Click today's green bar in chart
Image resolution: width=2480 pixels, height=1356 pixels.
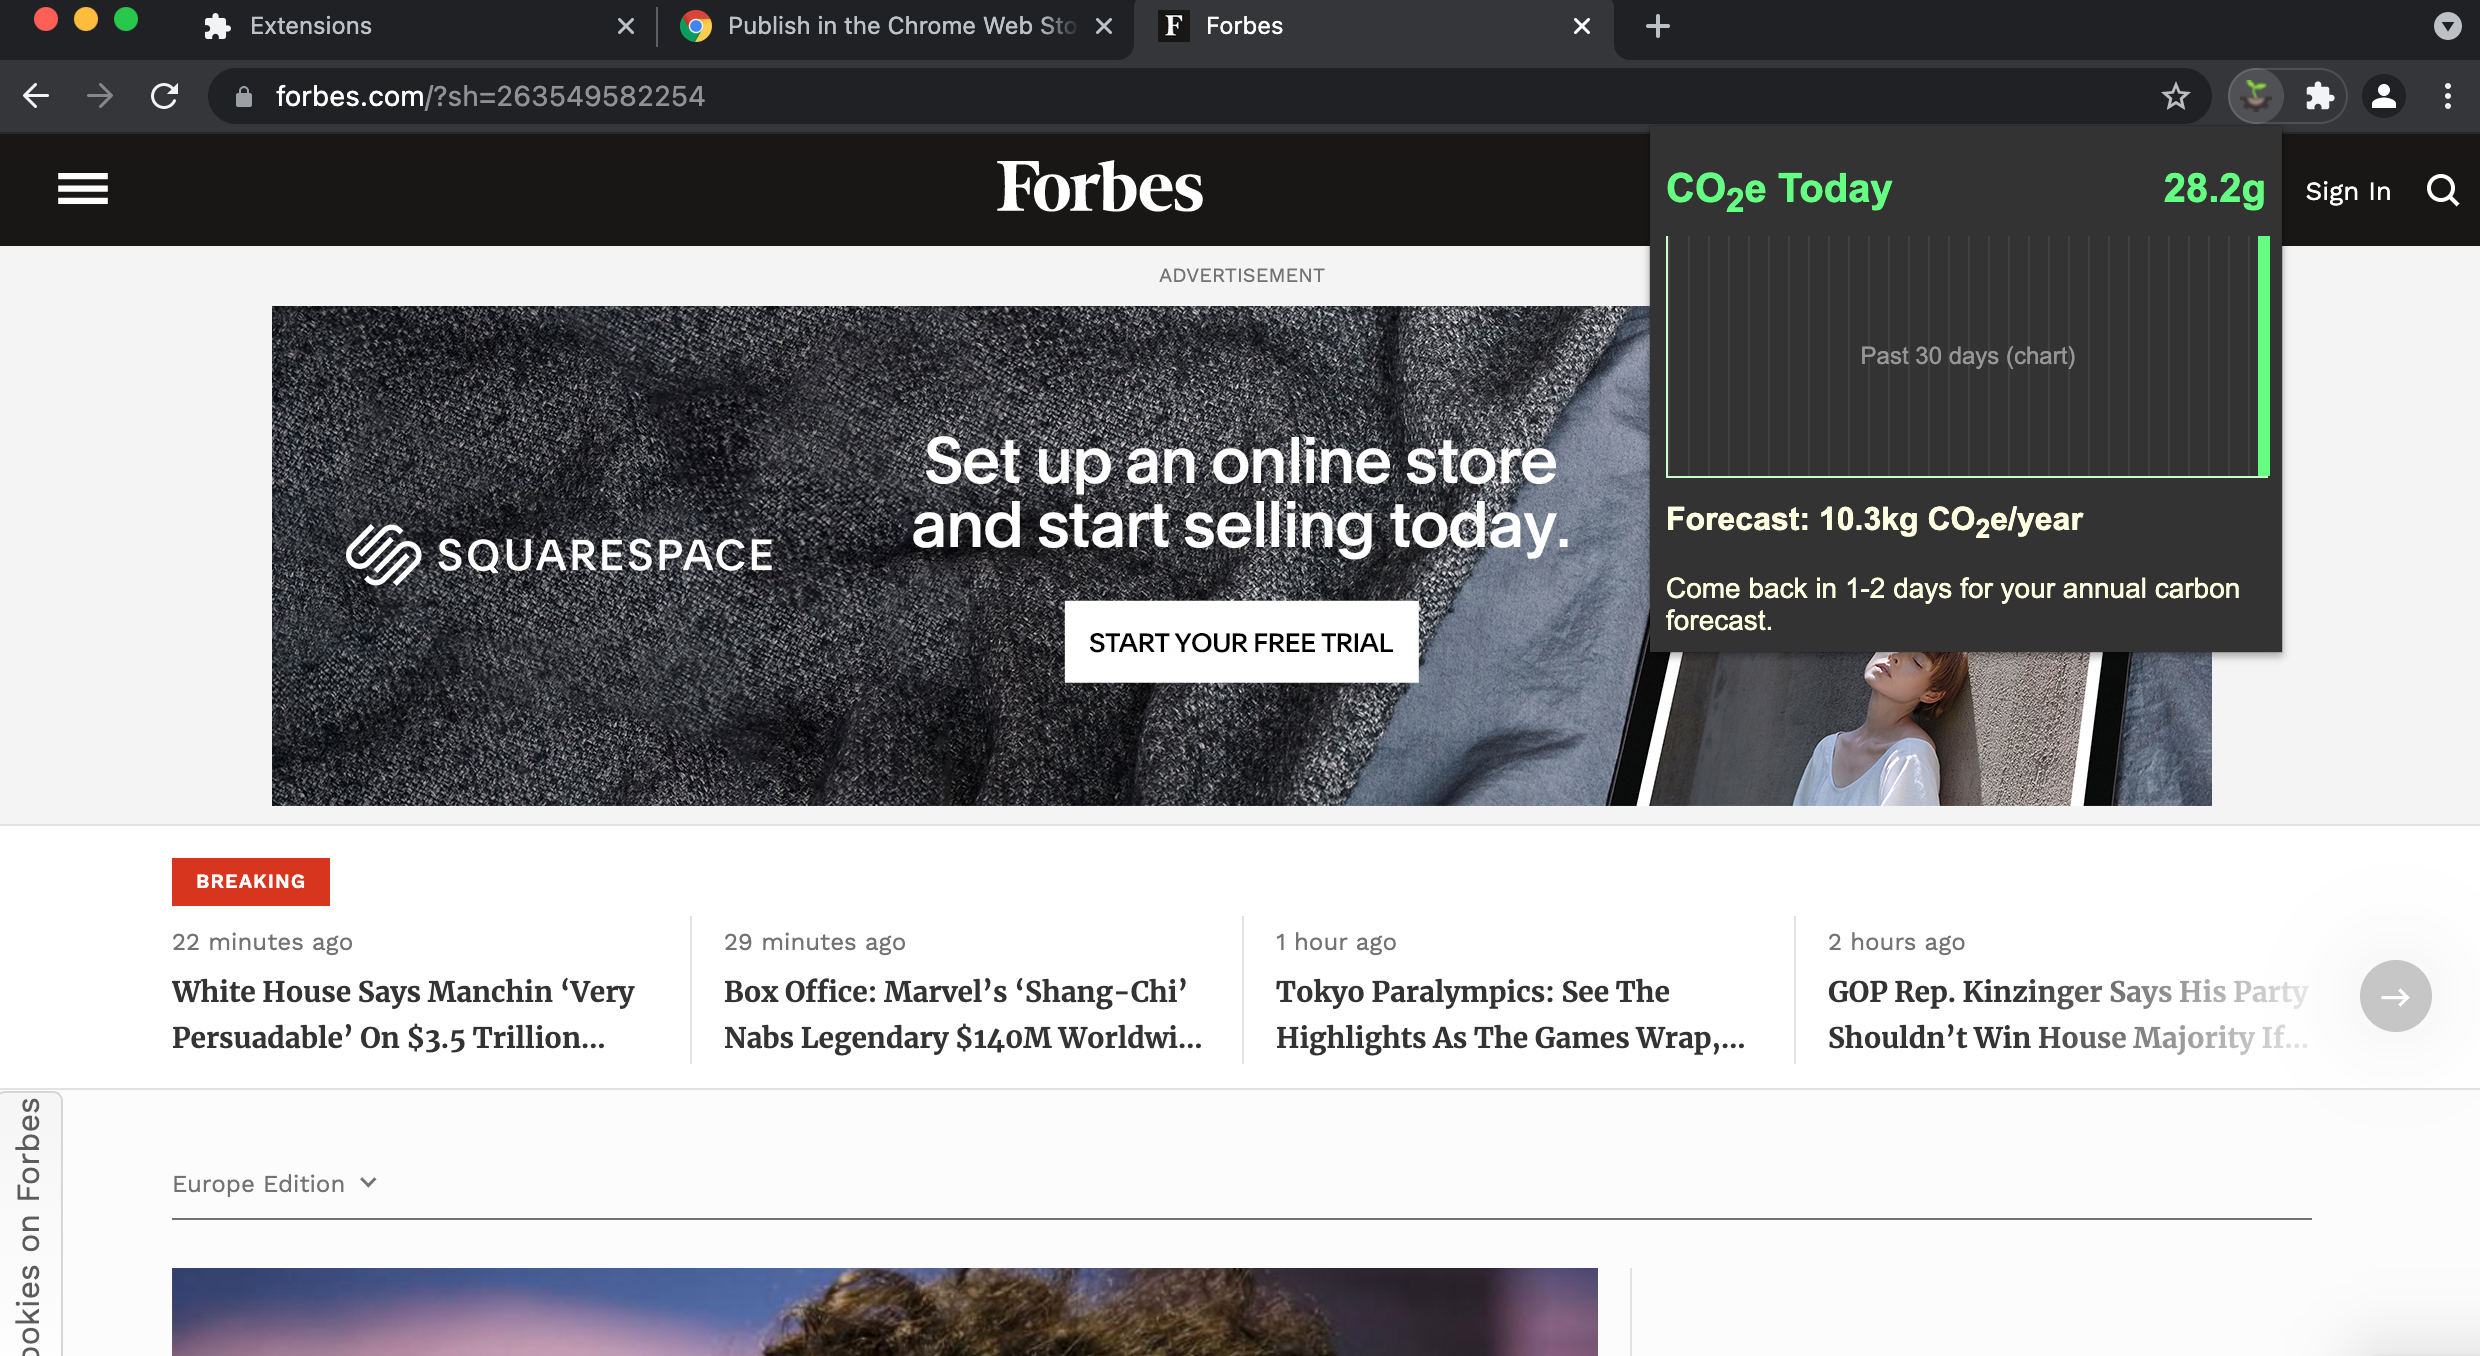coord(2263,356)
